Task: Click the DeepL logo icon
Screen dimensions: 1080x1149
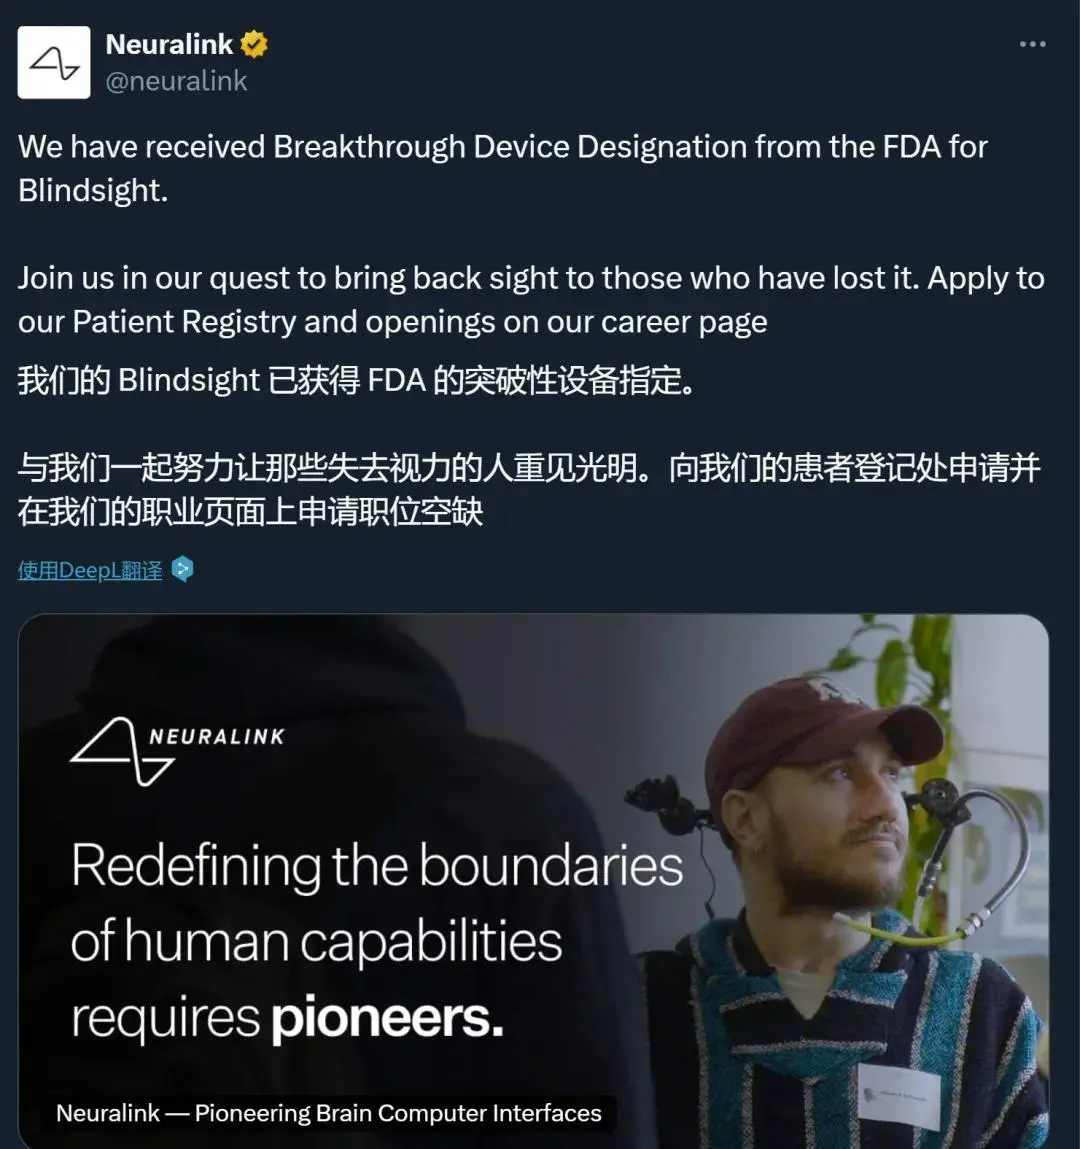Action: tap(182, 569)
